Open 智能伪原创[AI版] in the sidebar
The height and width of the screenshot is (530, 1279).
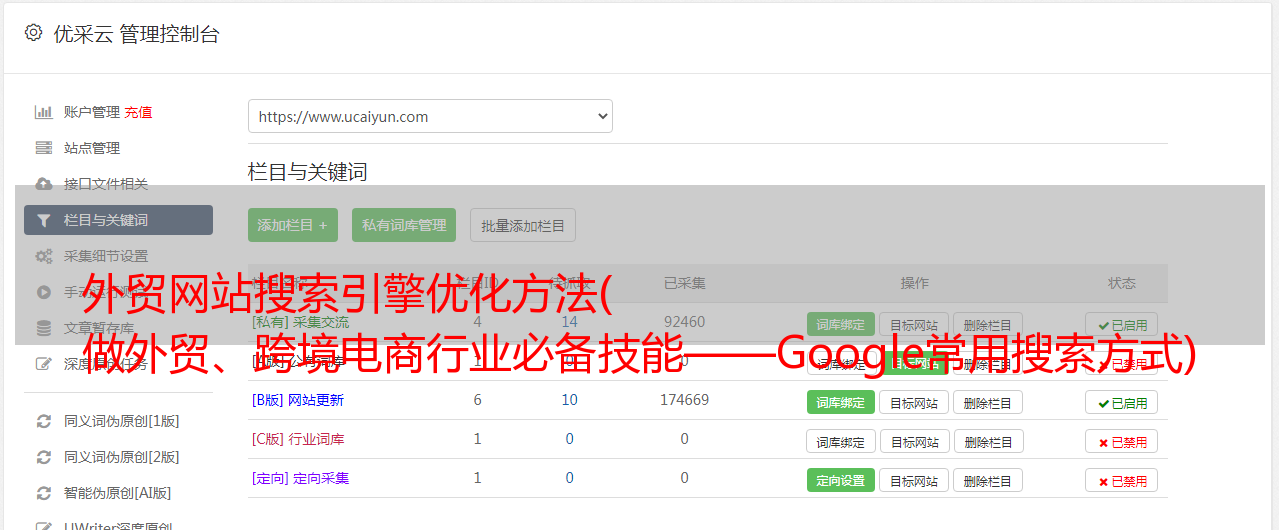point(118,493)
